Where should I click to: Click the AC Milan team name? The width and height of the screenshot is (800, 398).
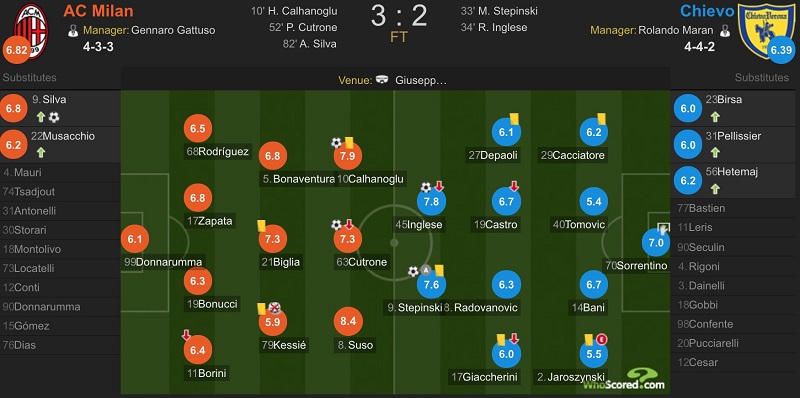[x=98, y=11]
